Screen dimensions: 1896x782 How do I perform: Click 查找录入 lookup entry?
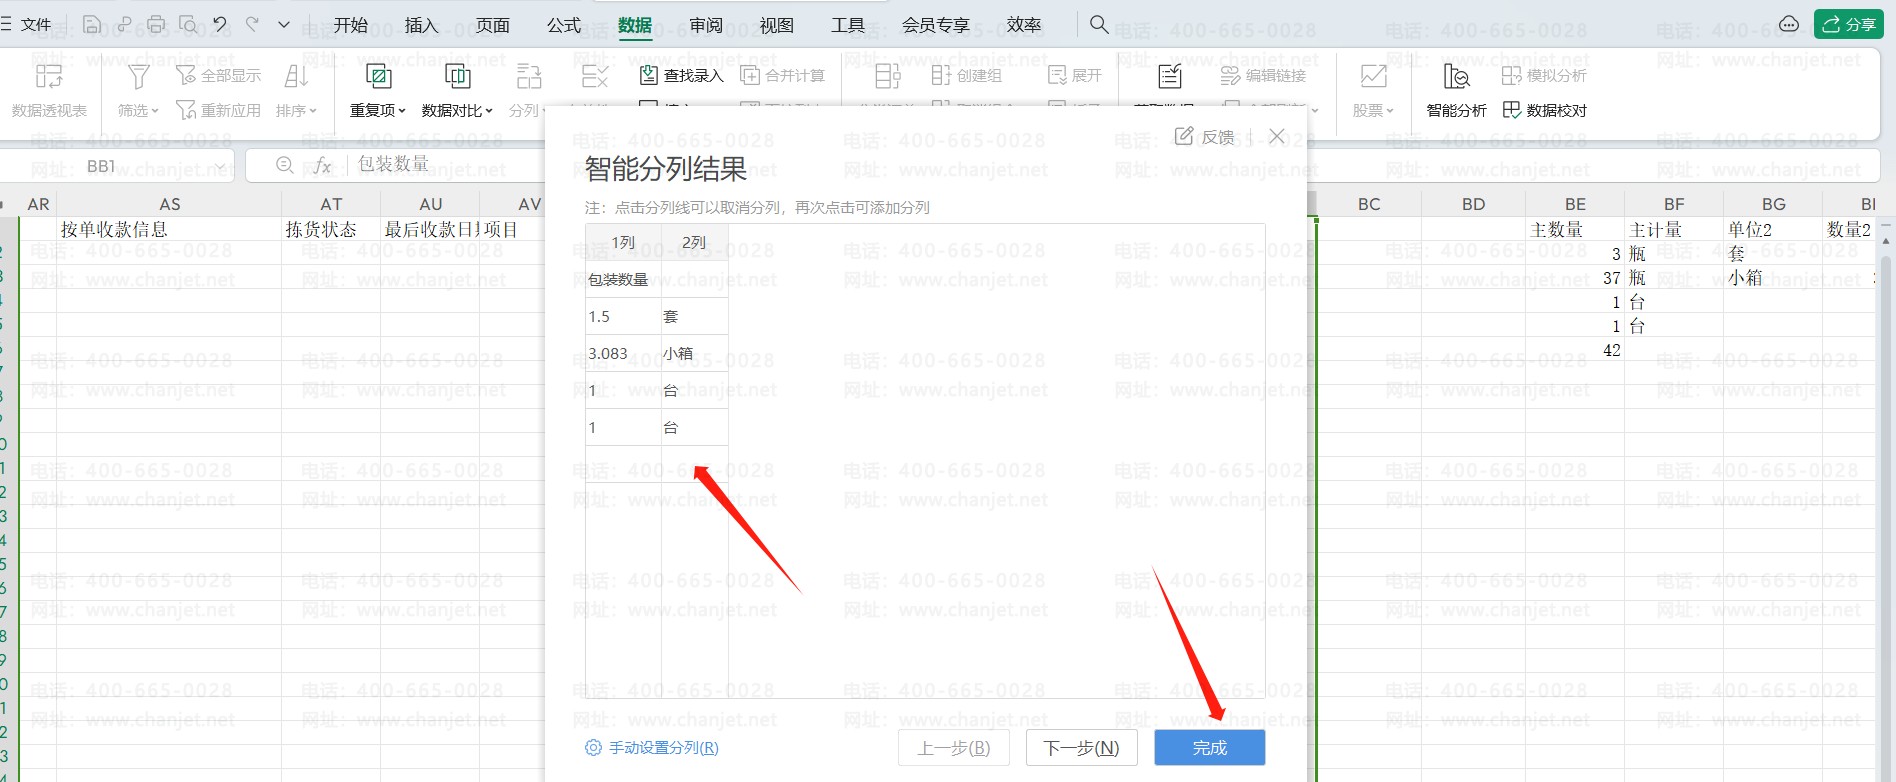681,75
